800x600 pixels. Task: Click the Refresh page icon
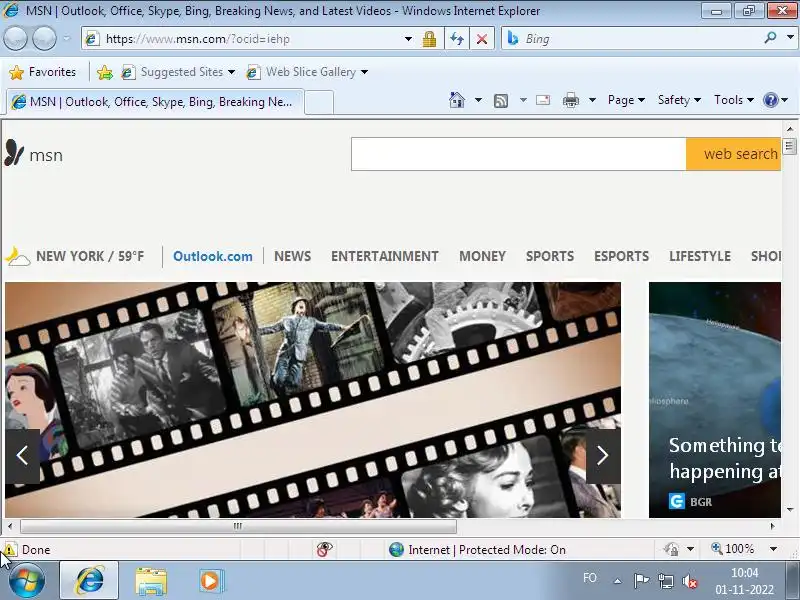(457, 39)
